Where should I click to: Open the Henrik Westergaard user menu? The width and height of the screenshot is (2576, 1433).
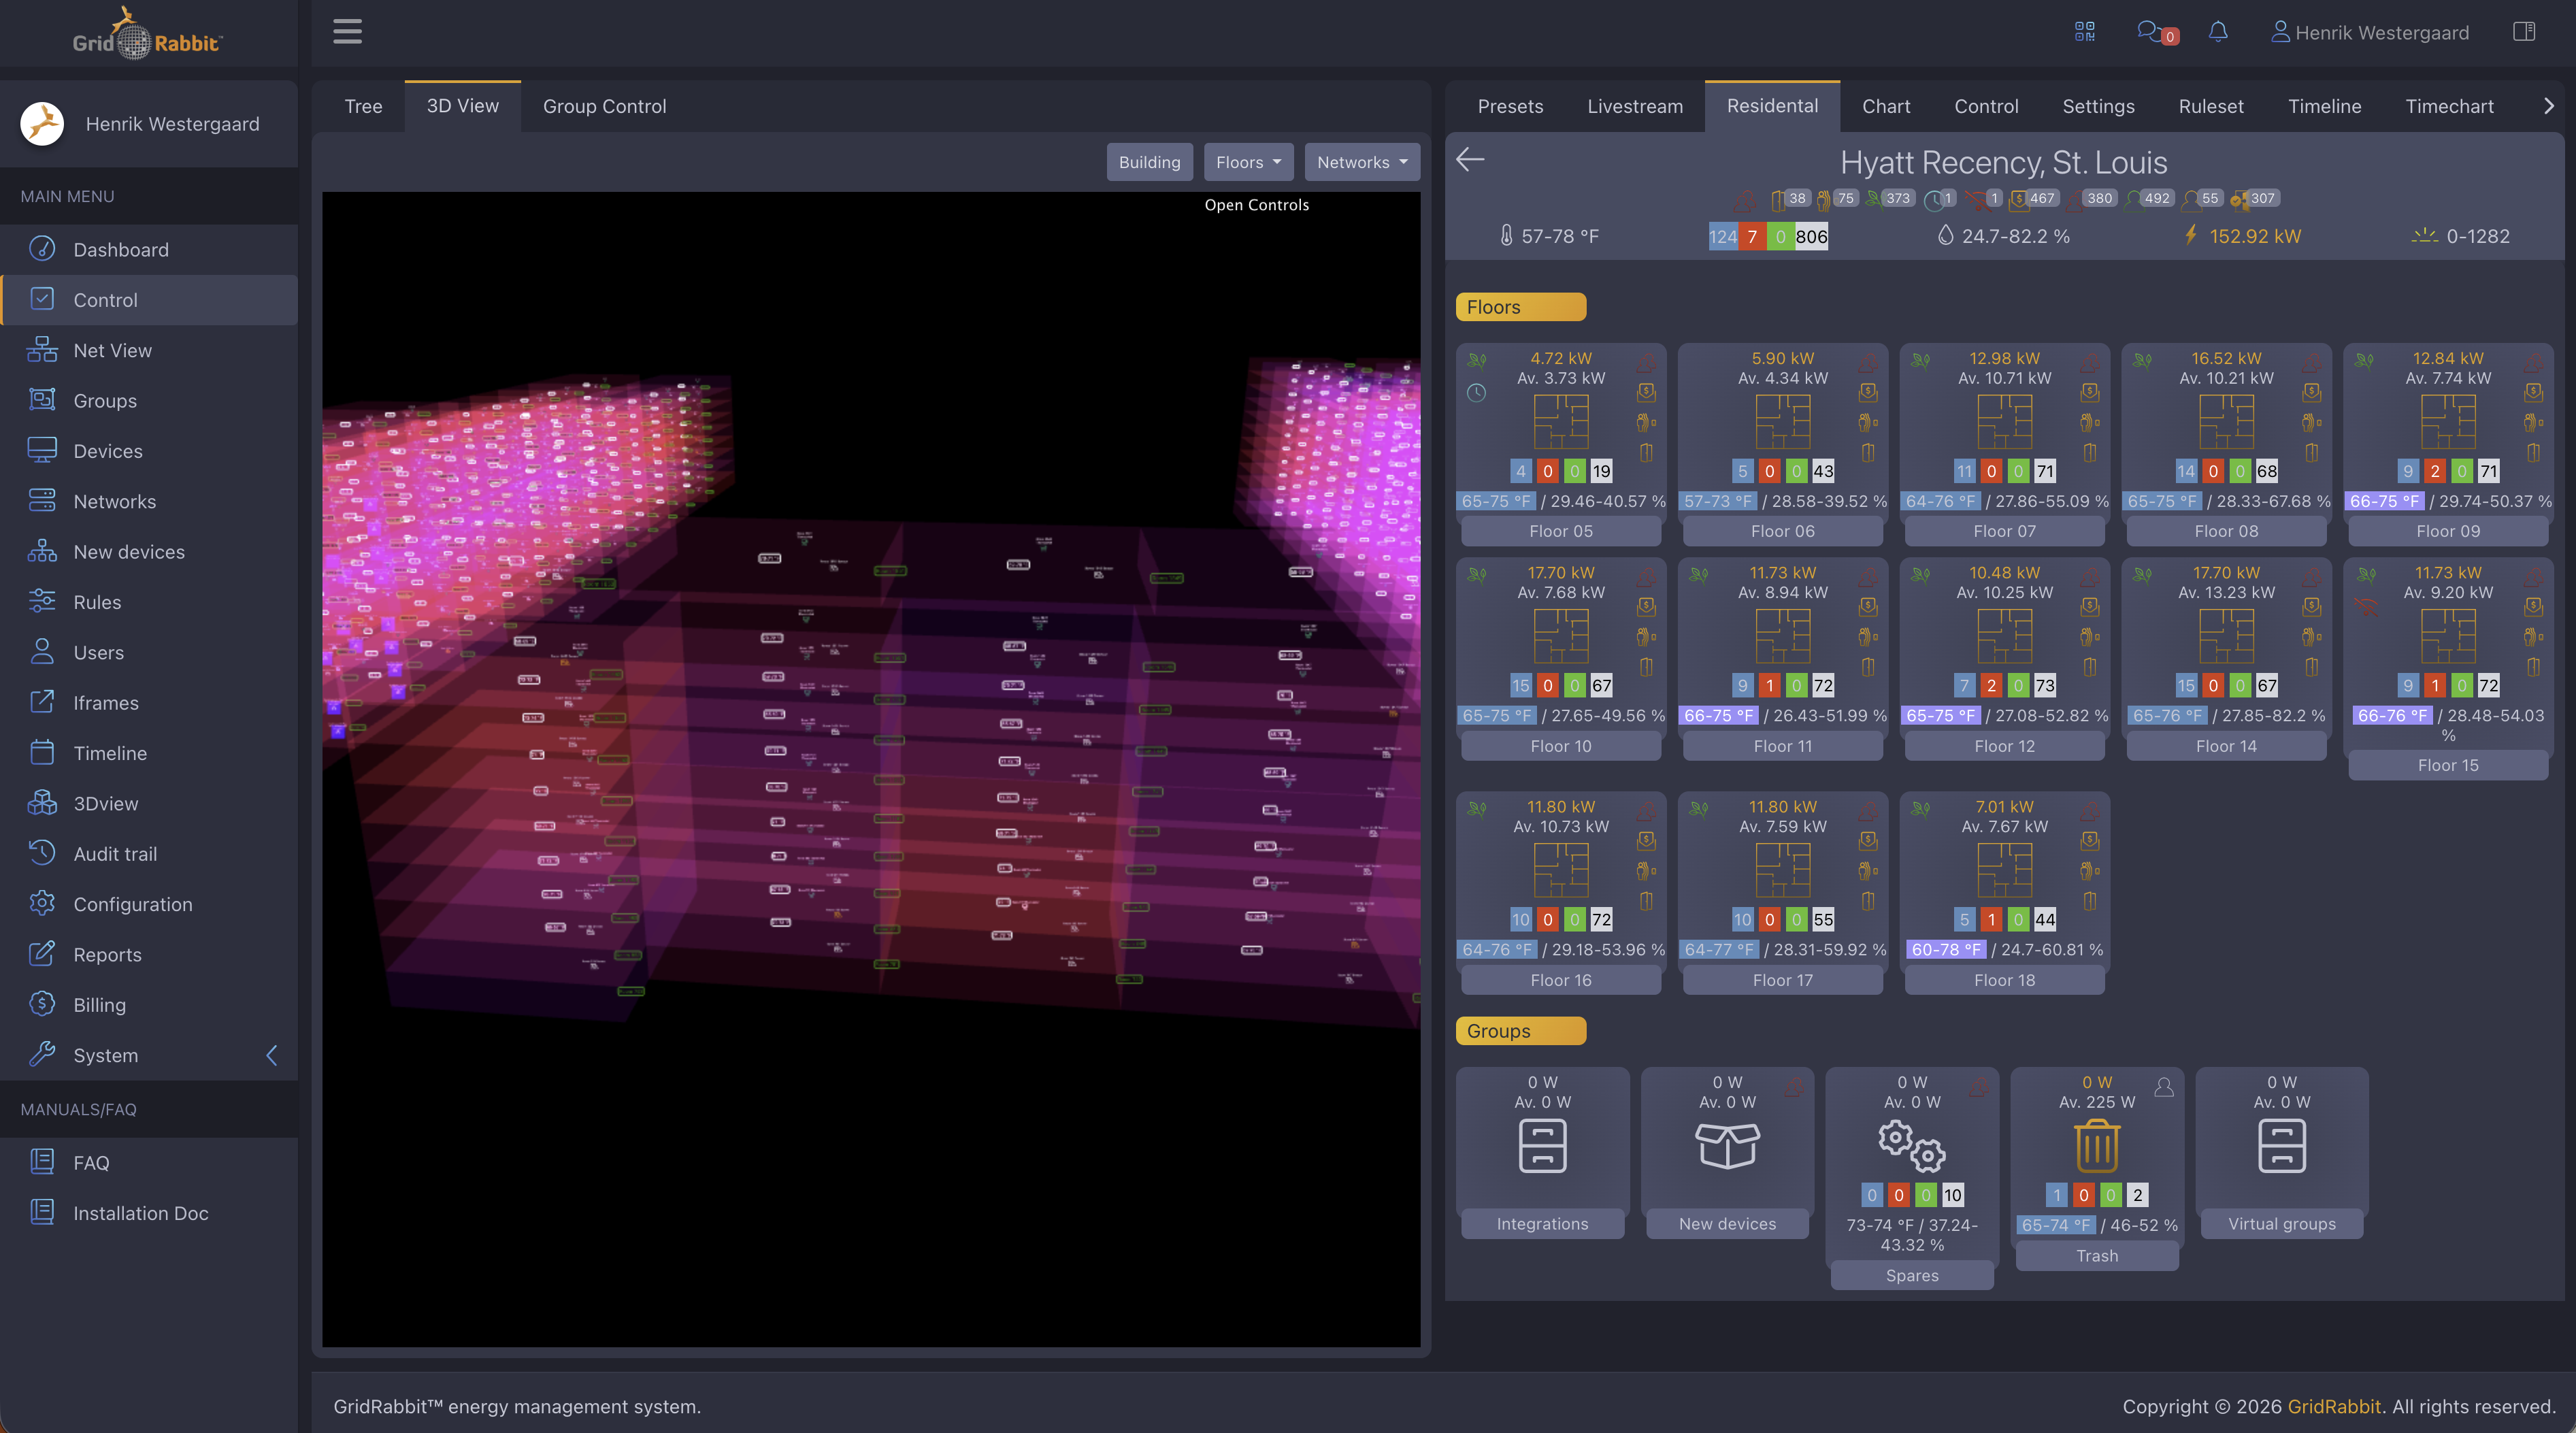pos(2369,32)
